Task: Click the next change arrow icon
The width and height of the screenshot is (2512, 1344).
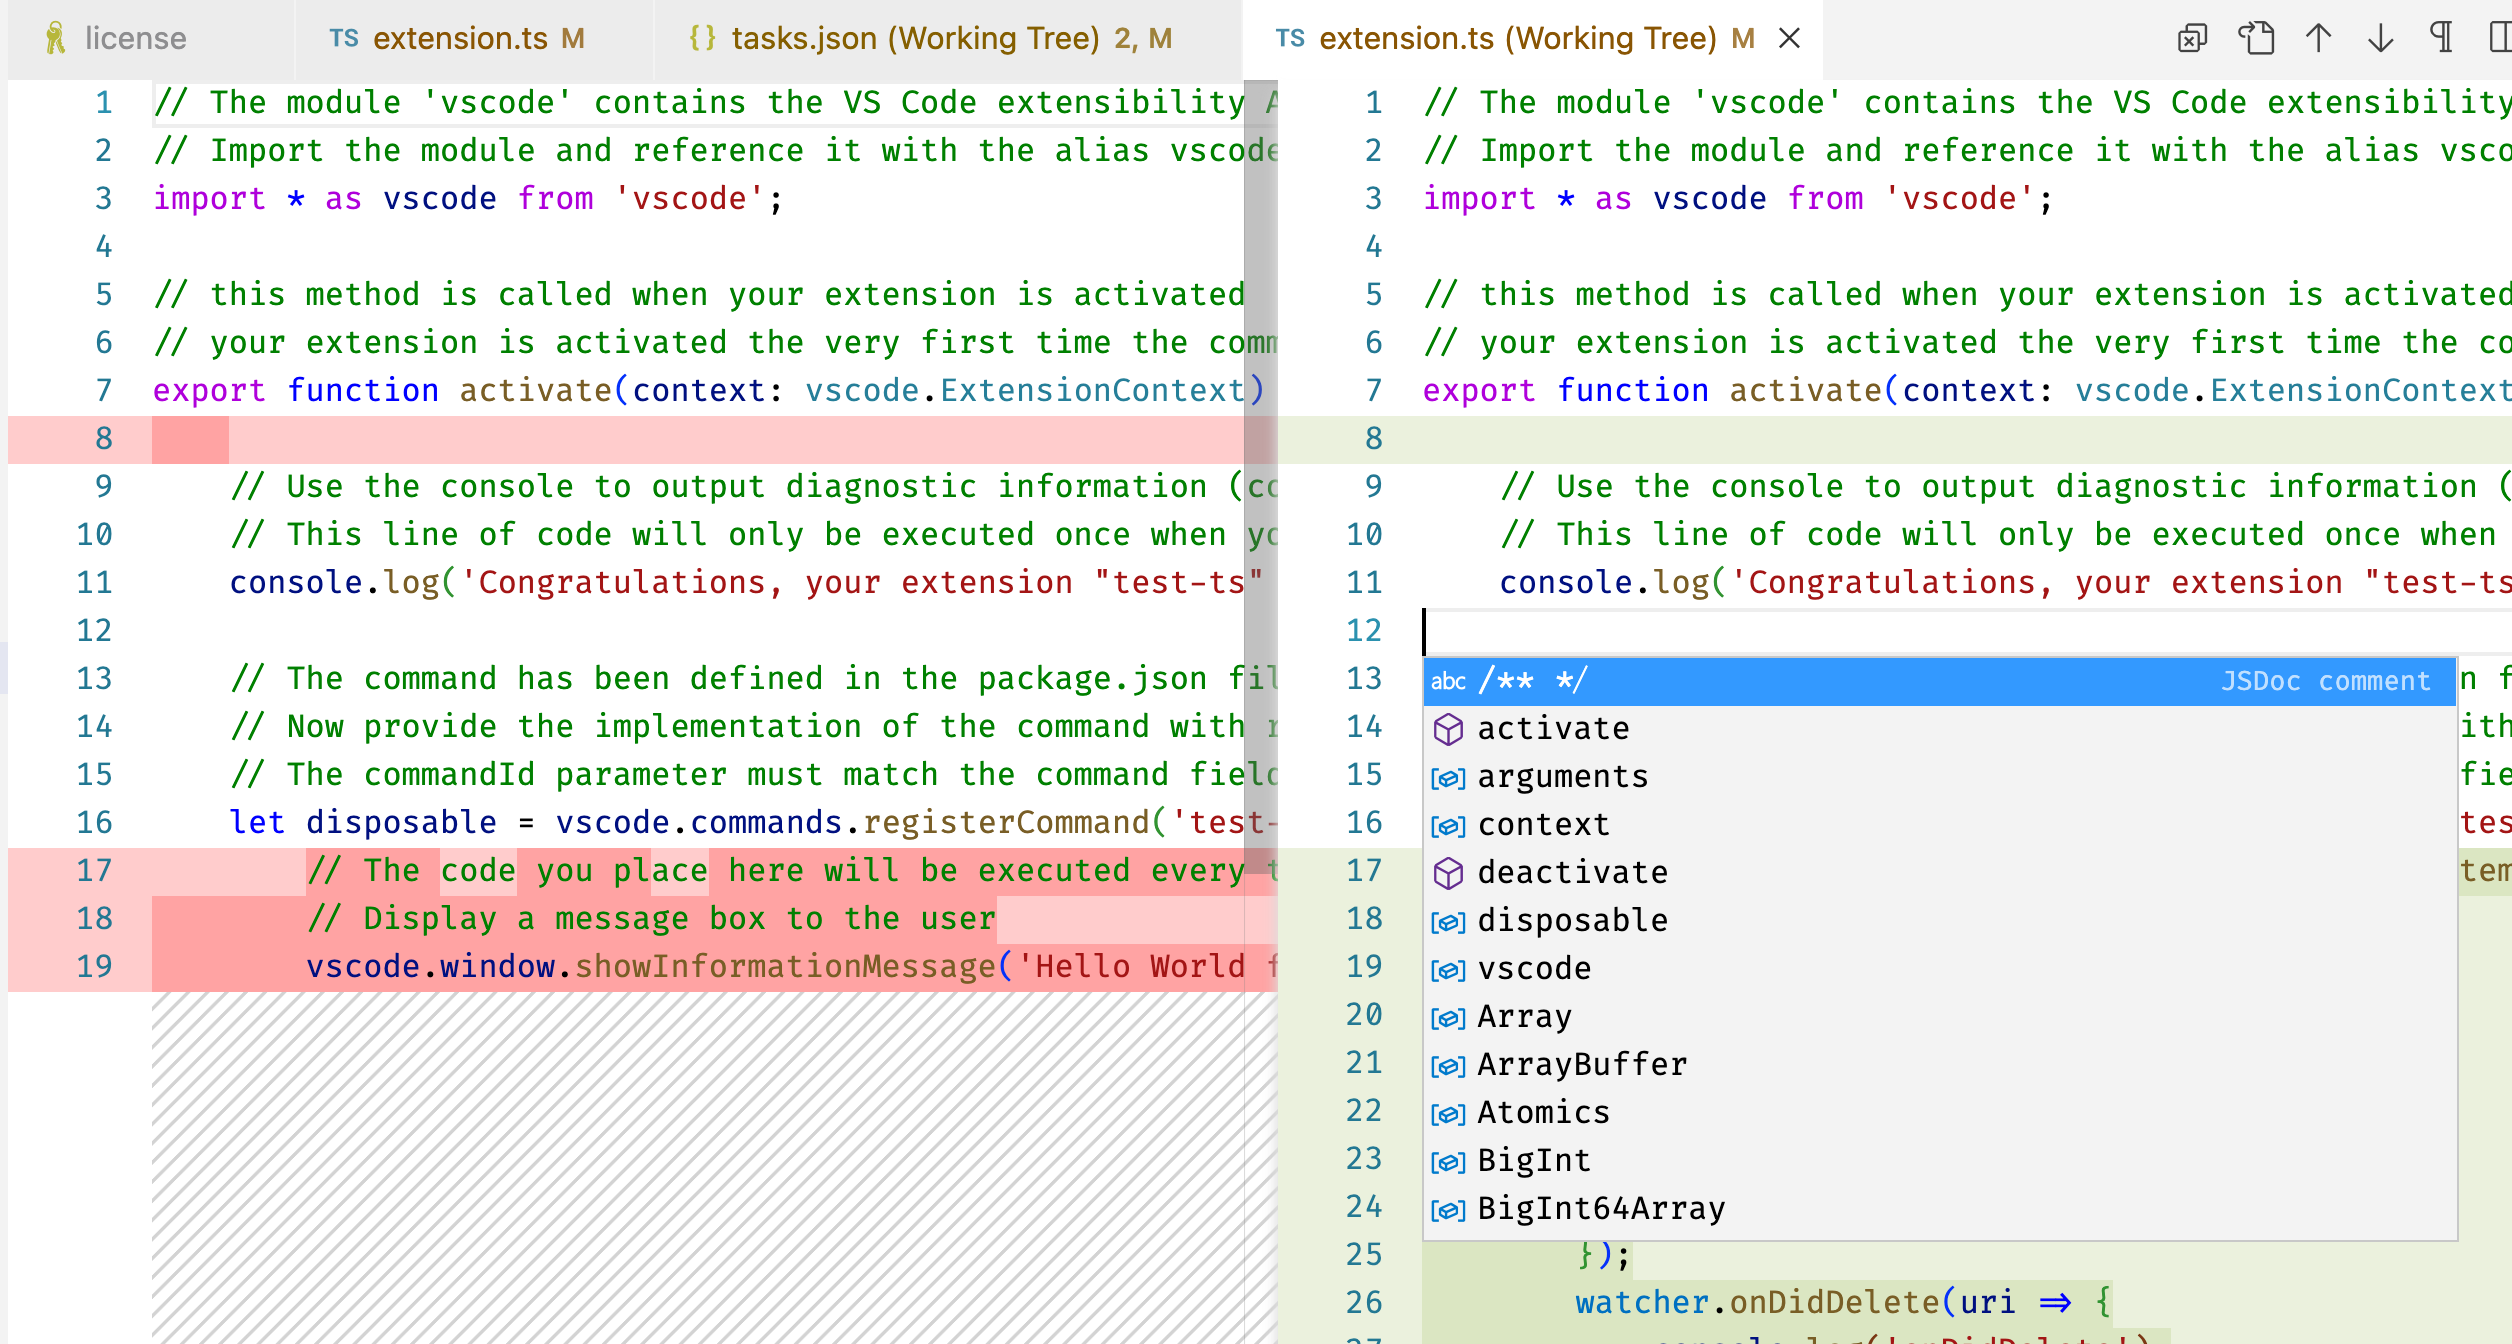Action: [2381, 37]
